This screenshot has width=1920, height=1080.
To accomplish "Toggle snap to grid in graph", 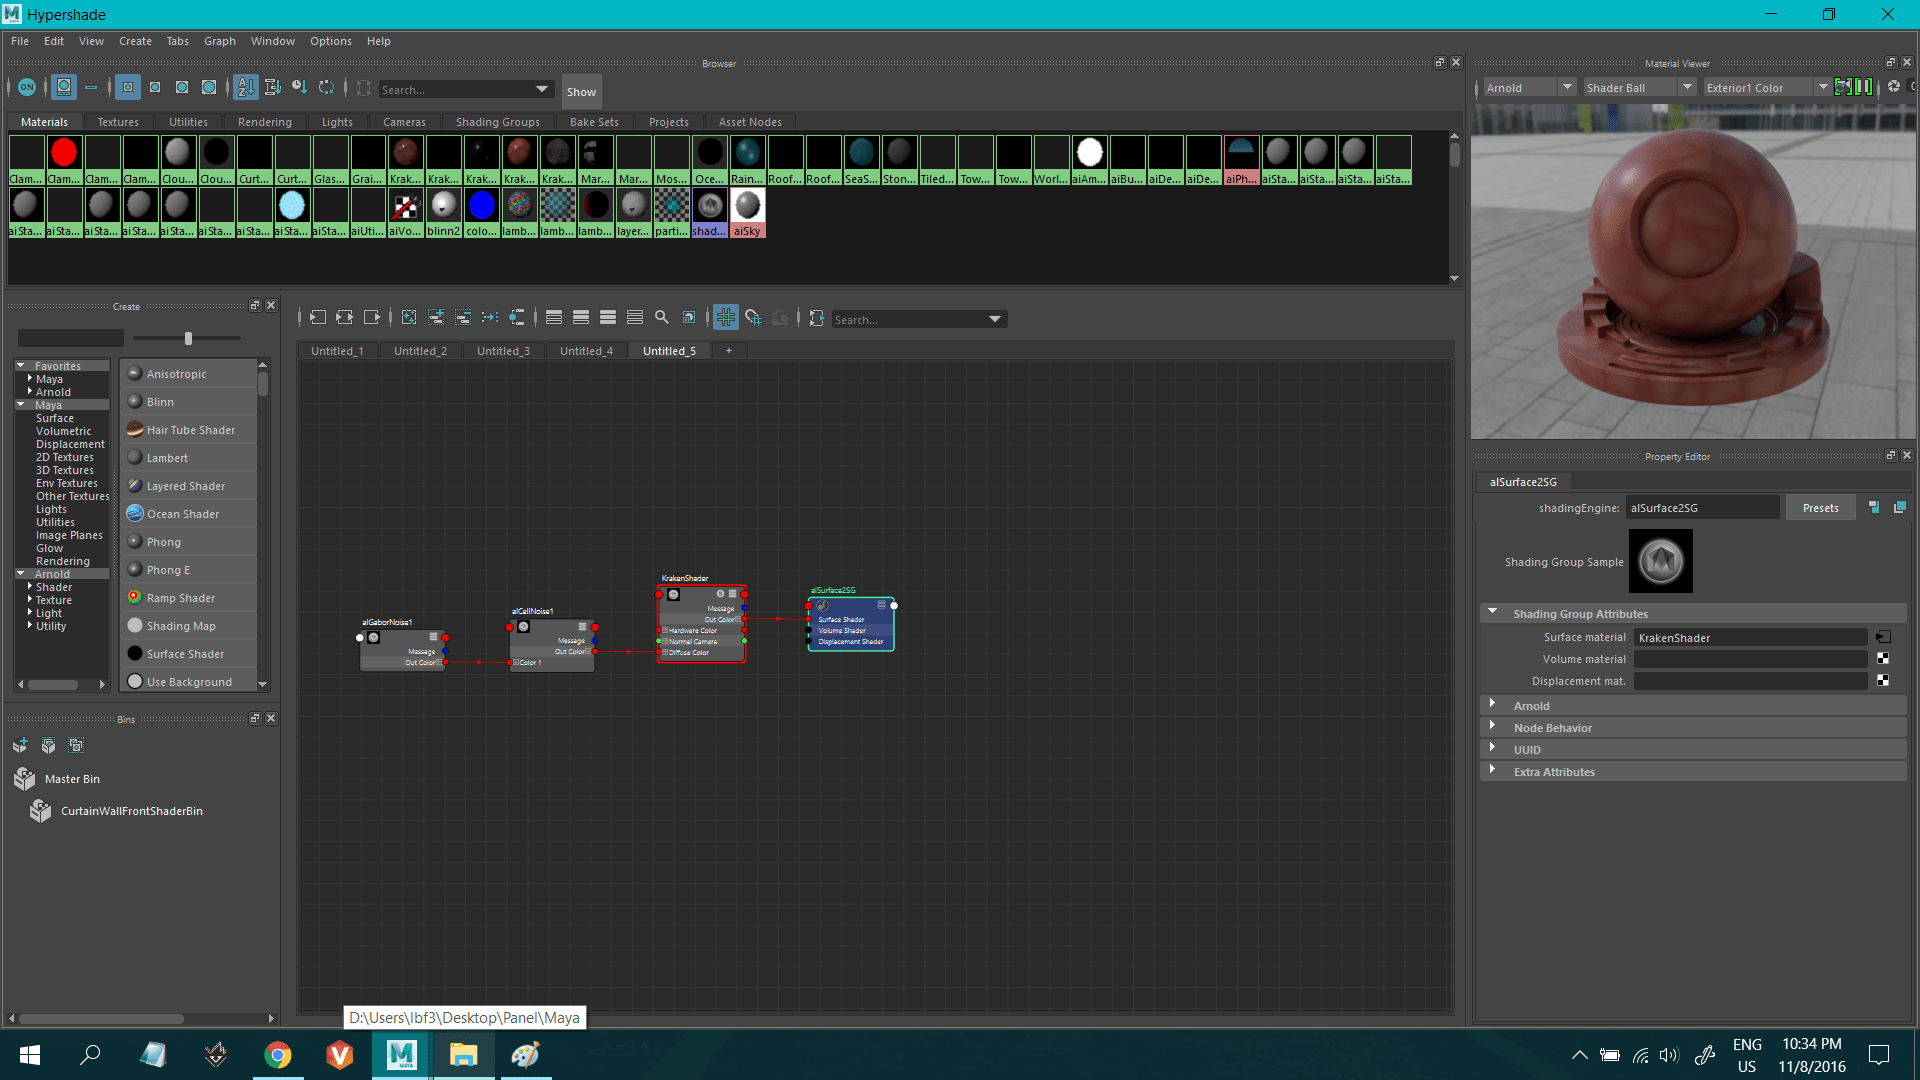I will point(753,317).
